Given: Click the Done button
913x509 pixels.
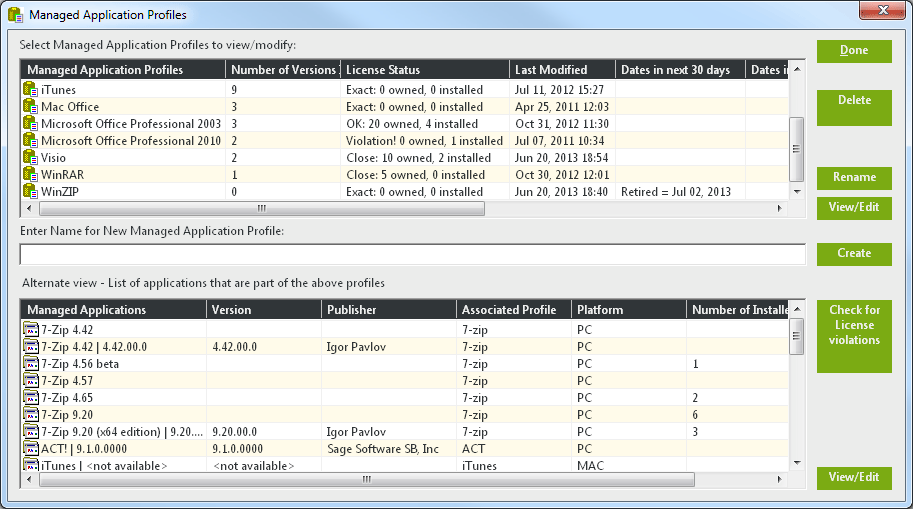Looking at the screenshot, I should point(854,51).
